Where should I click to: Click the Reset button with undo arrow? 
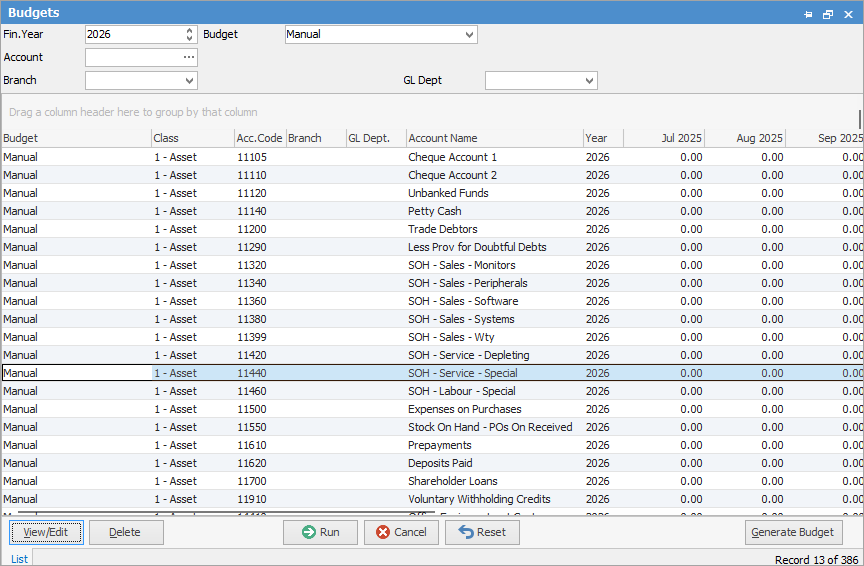(x=482, y=532)
